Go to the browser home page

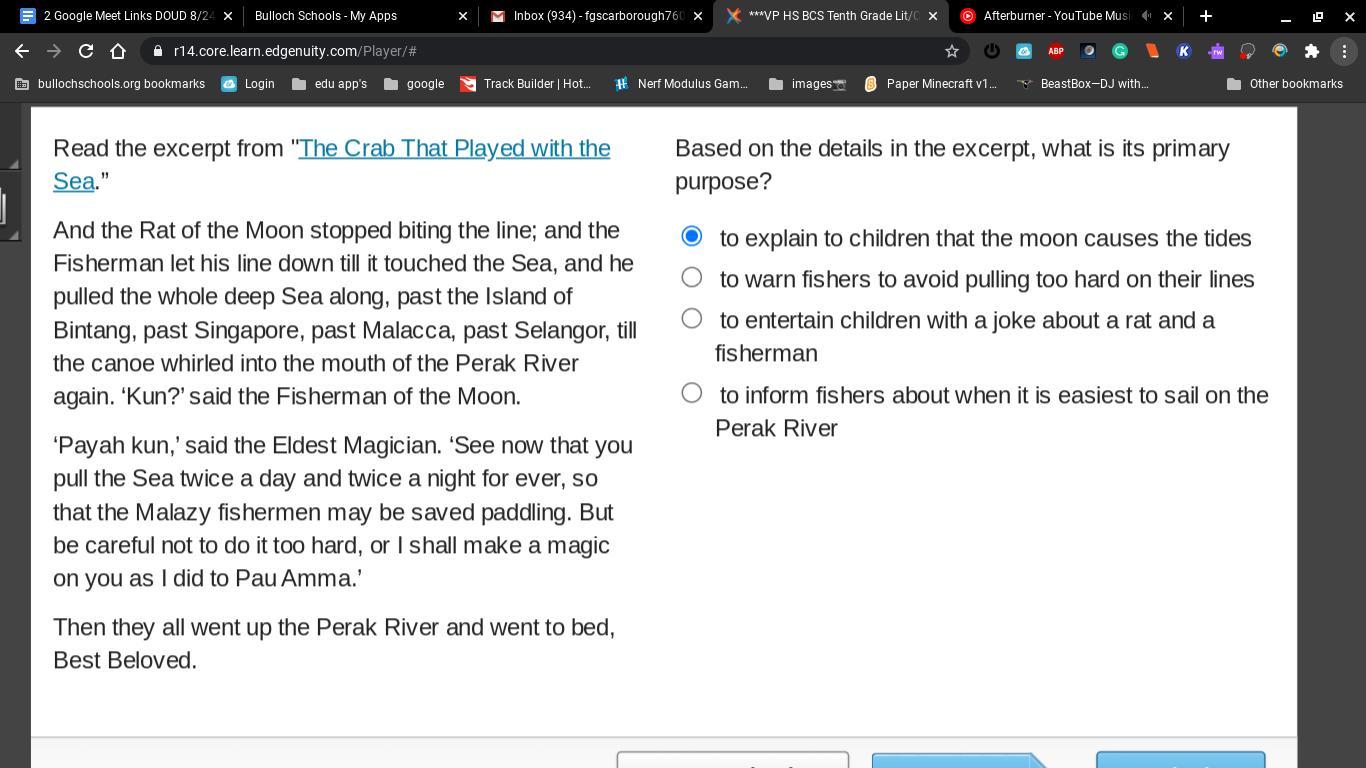(118, 51)
